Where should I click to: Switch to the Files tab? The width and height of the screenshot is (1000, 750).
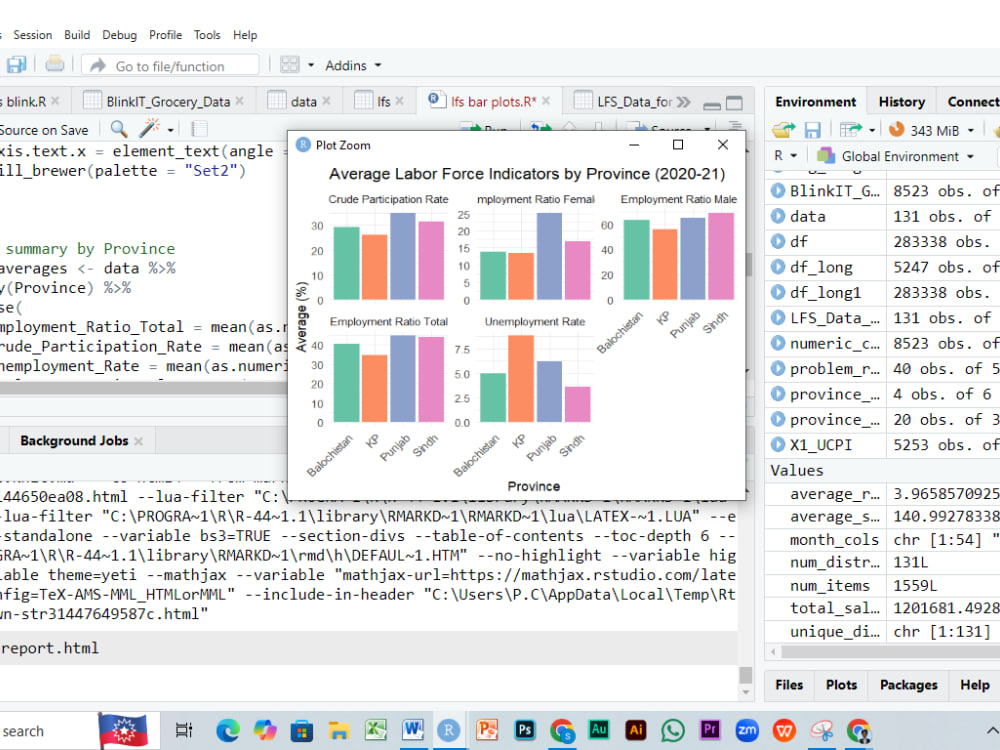(789, 684)
